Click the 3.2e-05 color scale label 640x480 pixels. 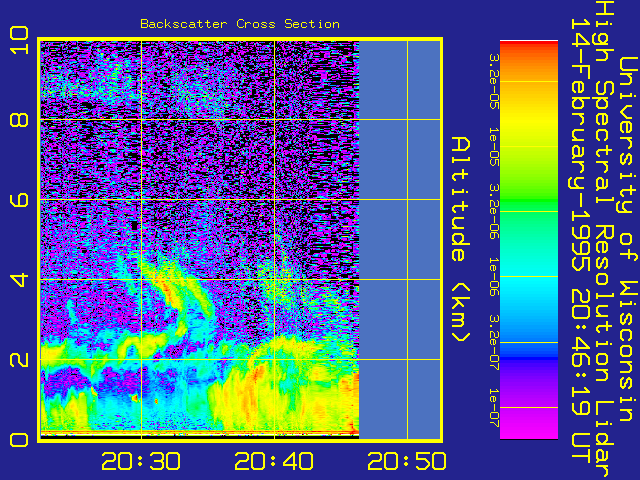coord(494,81)
